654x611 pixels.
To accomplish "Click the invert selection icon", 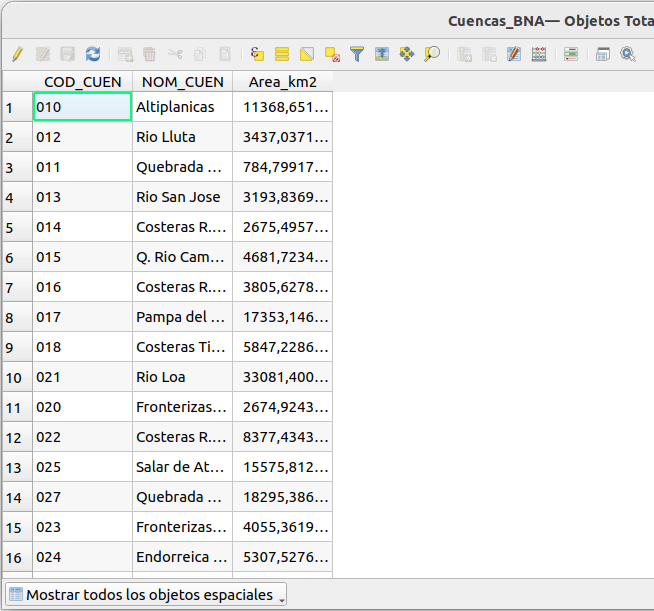I will 307,54.
